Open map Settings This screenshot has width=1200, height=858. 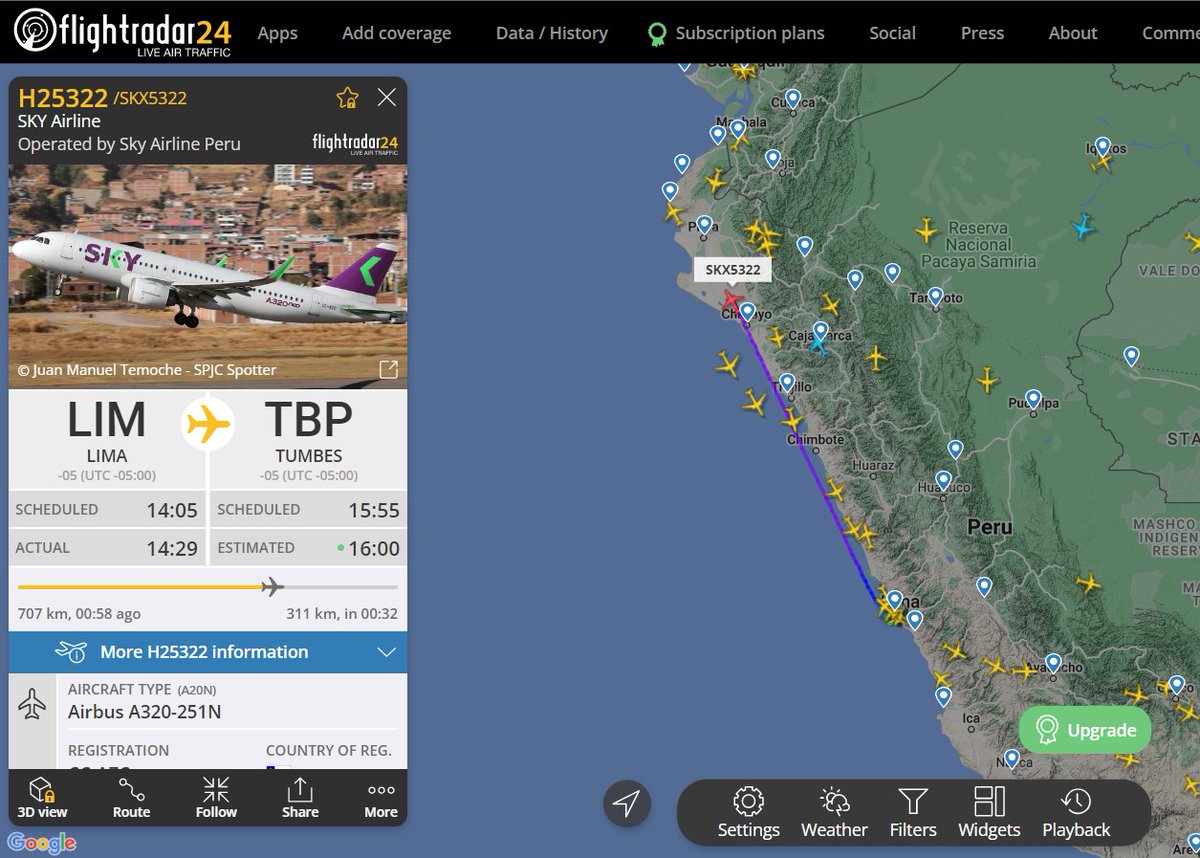(748, 812)
